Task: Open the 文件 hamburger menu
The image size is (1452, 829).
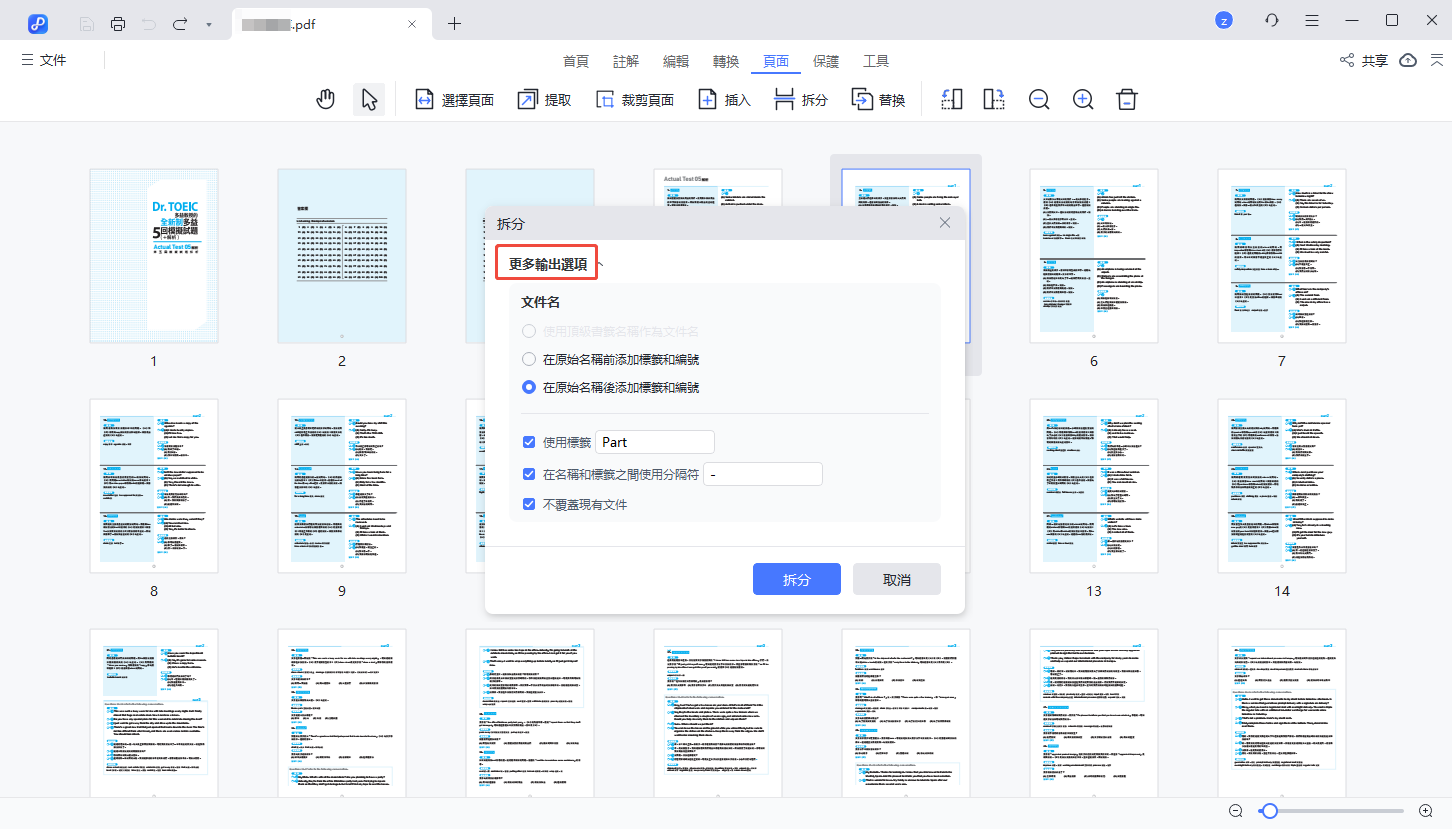Action: click(44, 61)
